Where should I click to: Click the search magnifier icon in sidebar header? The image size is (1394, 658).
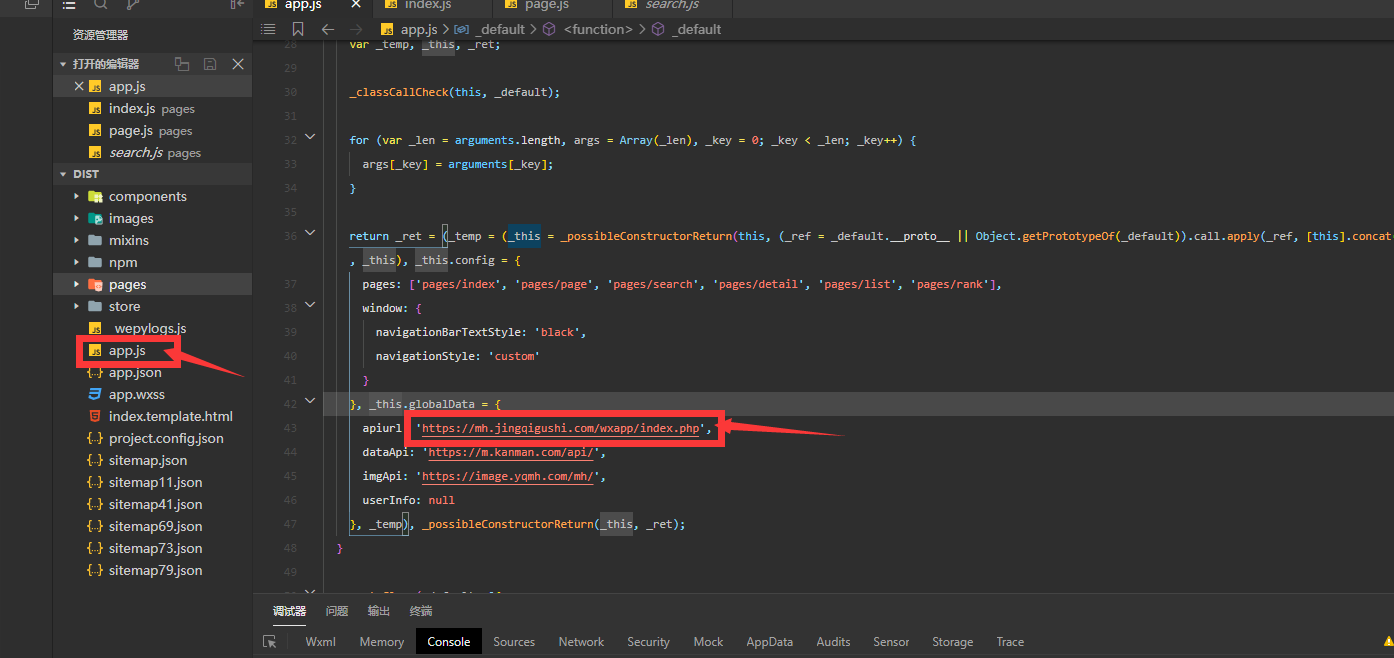100,5
